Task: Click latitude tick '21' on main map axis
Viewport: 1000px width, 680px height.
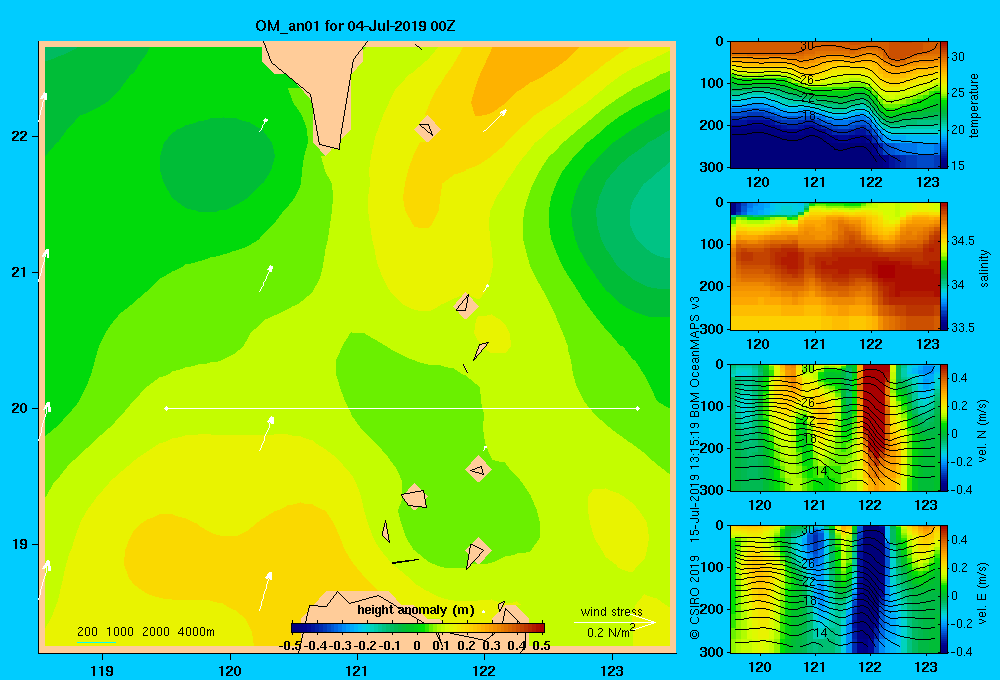Action: click(20, 272)
